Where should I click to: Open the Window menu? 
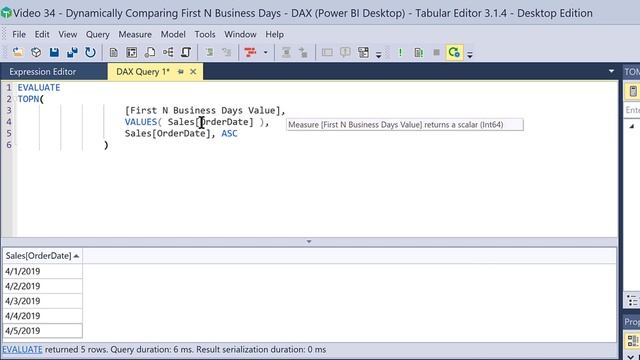(240, 34)
